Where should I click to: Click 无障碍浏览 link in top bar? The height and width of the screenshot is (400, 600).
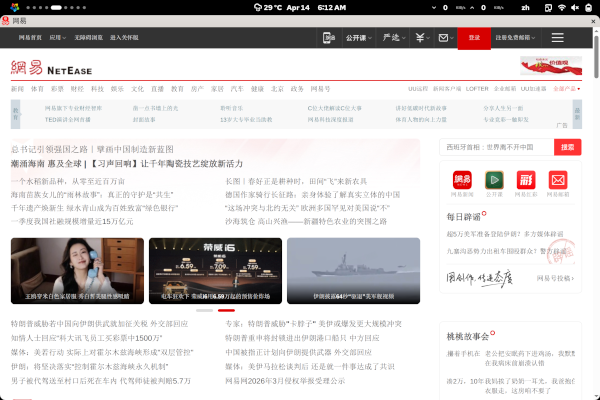[88, 38]
